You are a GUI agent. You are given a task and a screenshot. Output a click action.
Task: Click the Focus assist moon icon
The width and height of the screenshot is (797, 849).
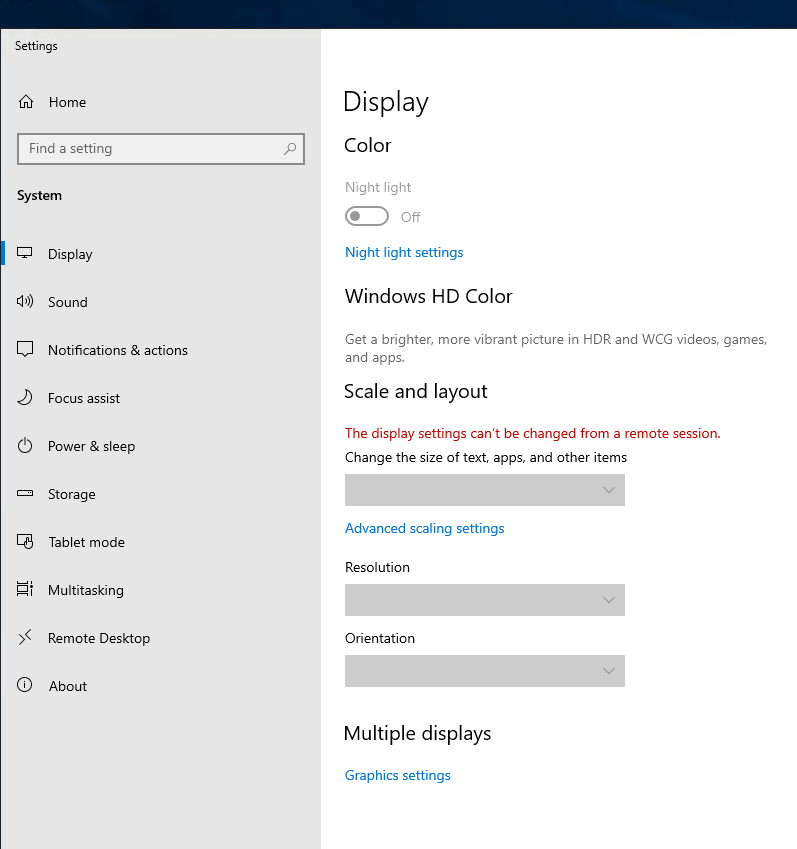(x=25, y=397)
